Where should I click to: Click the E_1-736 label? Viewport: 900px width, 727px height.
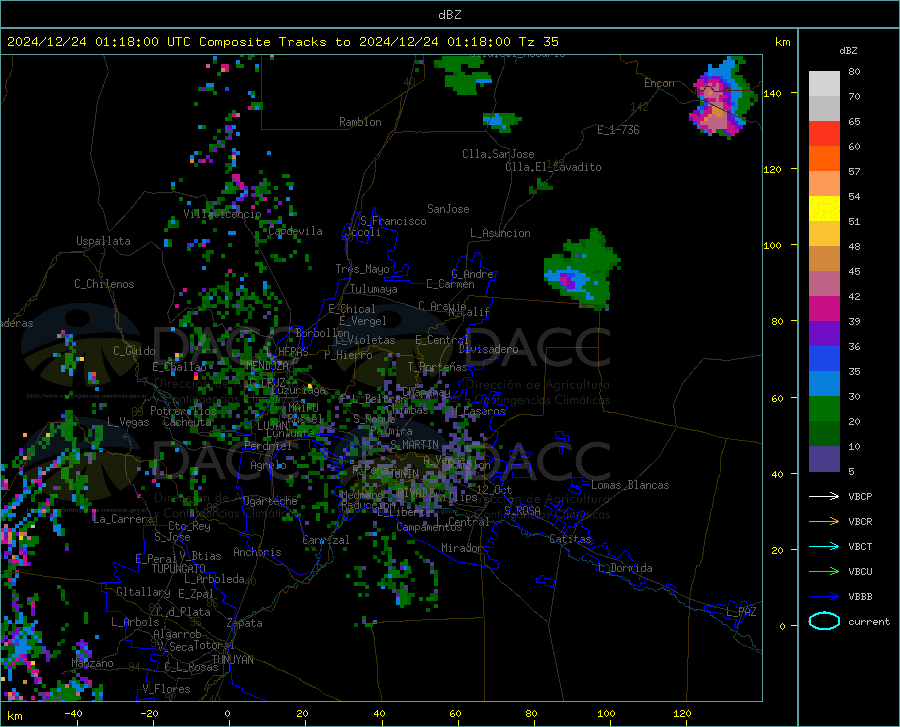click(x=618, y=130)
